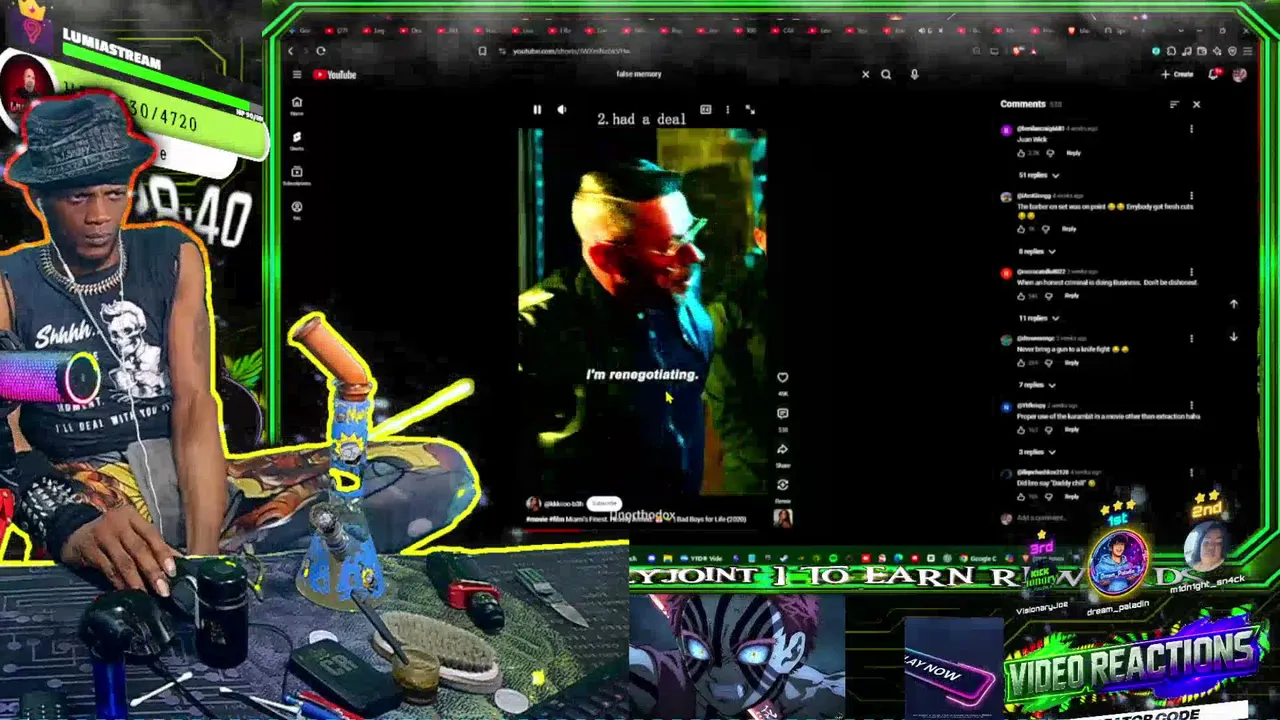The width and height of the screenshot is (1280, 720).
Task: Subscribe to the Shorts channel
Action: click(604, 504)
